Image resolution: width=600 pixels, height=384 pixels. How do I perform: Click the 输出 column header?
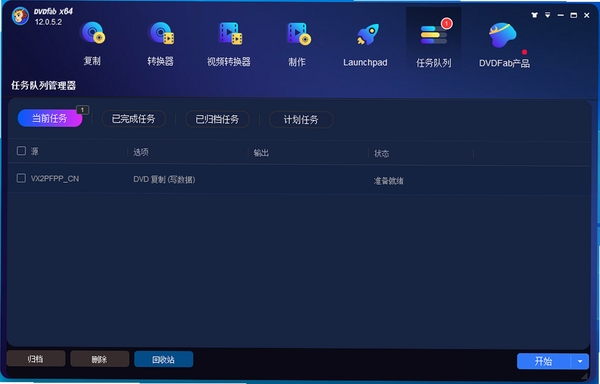click(x=261, y=153)
